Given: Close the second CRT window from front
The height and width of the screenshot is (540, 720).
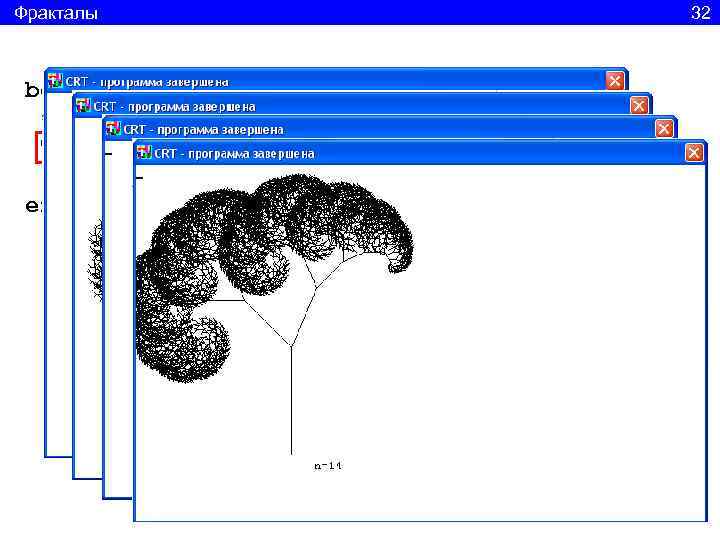Looking at the screenshot, I should pos(664,129).
